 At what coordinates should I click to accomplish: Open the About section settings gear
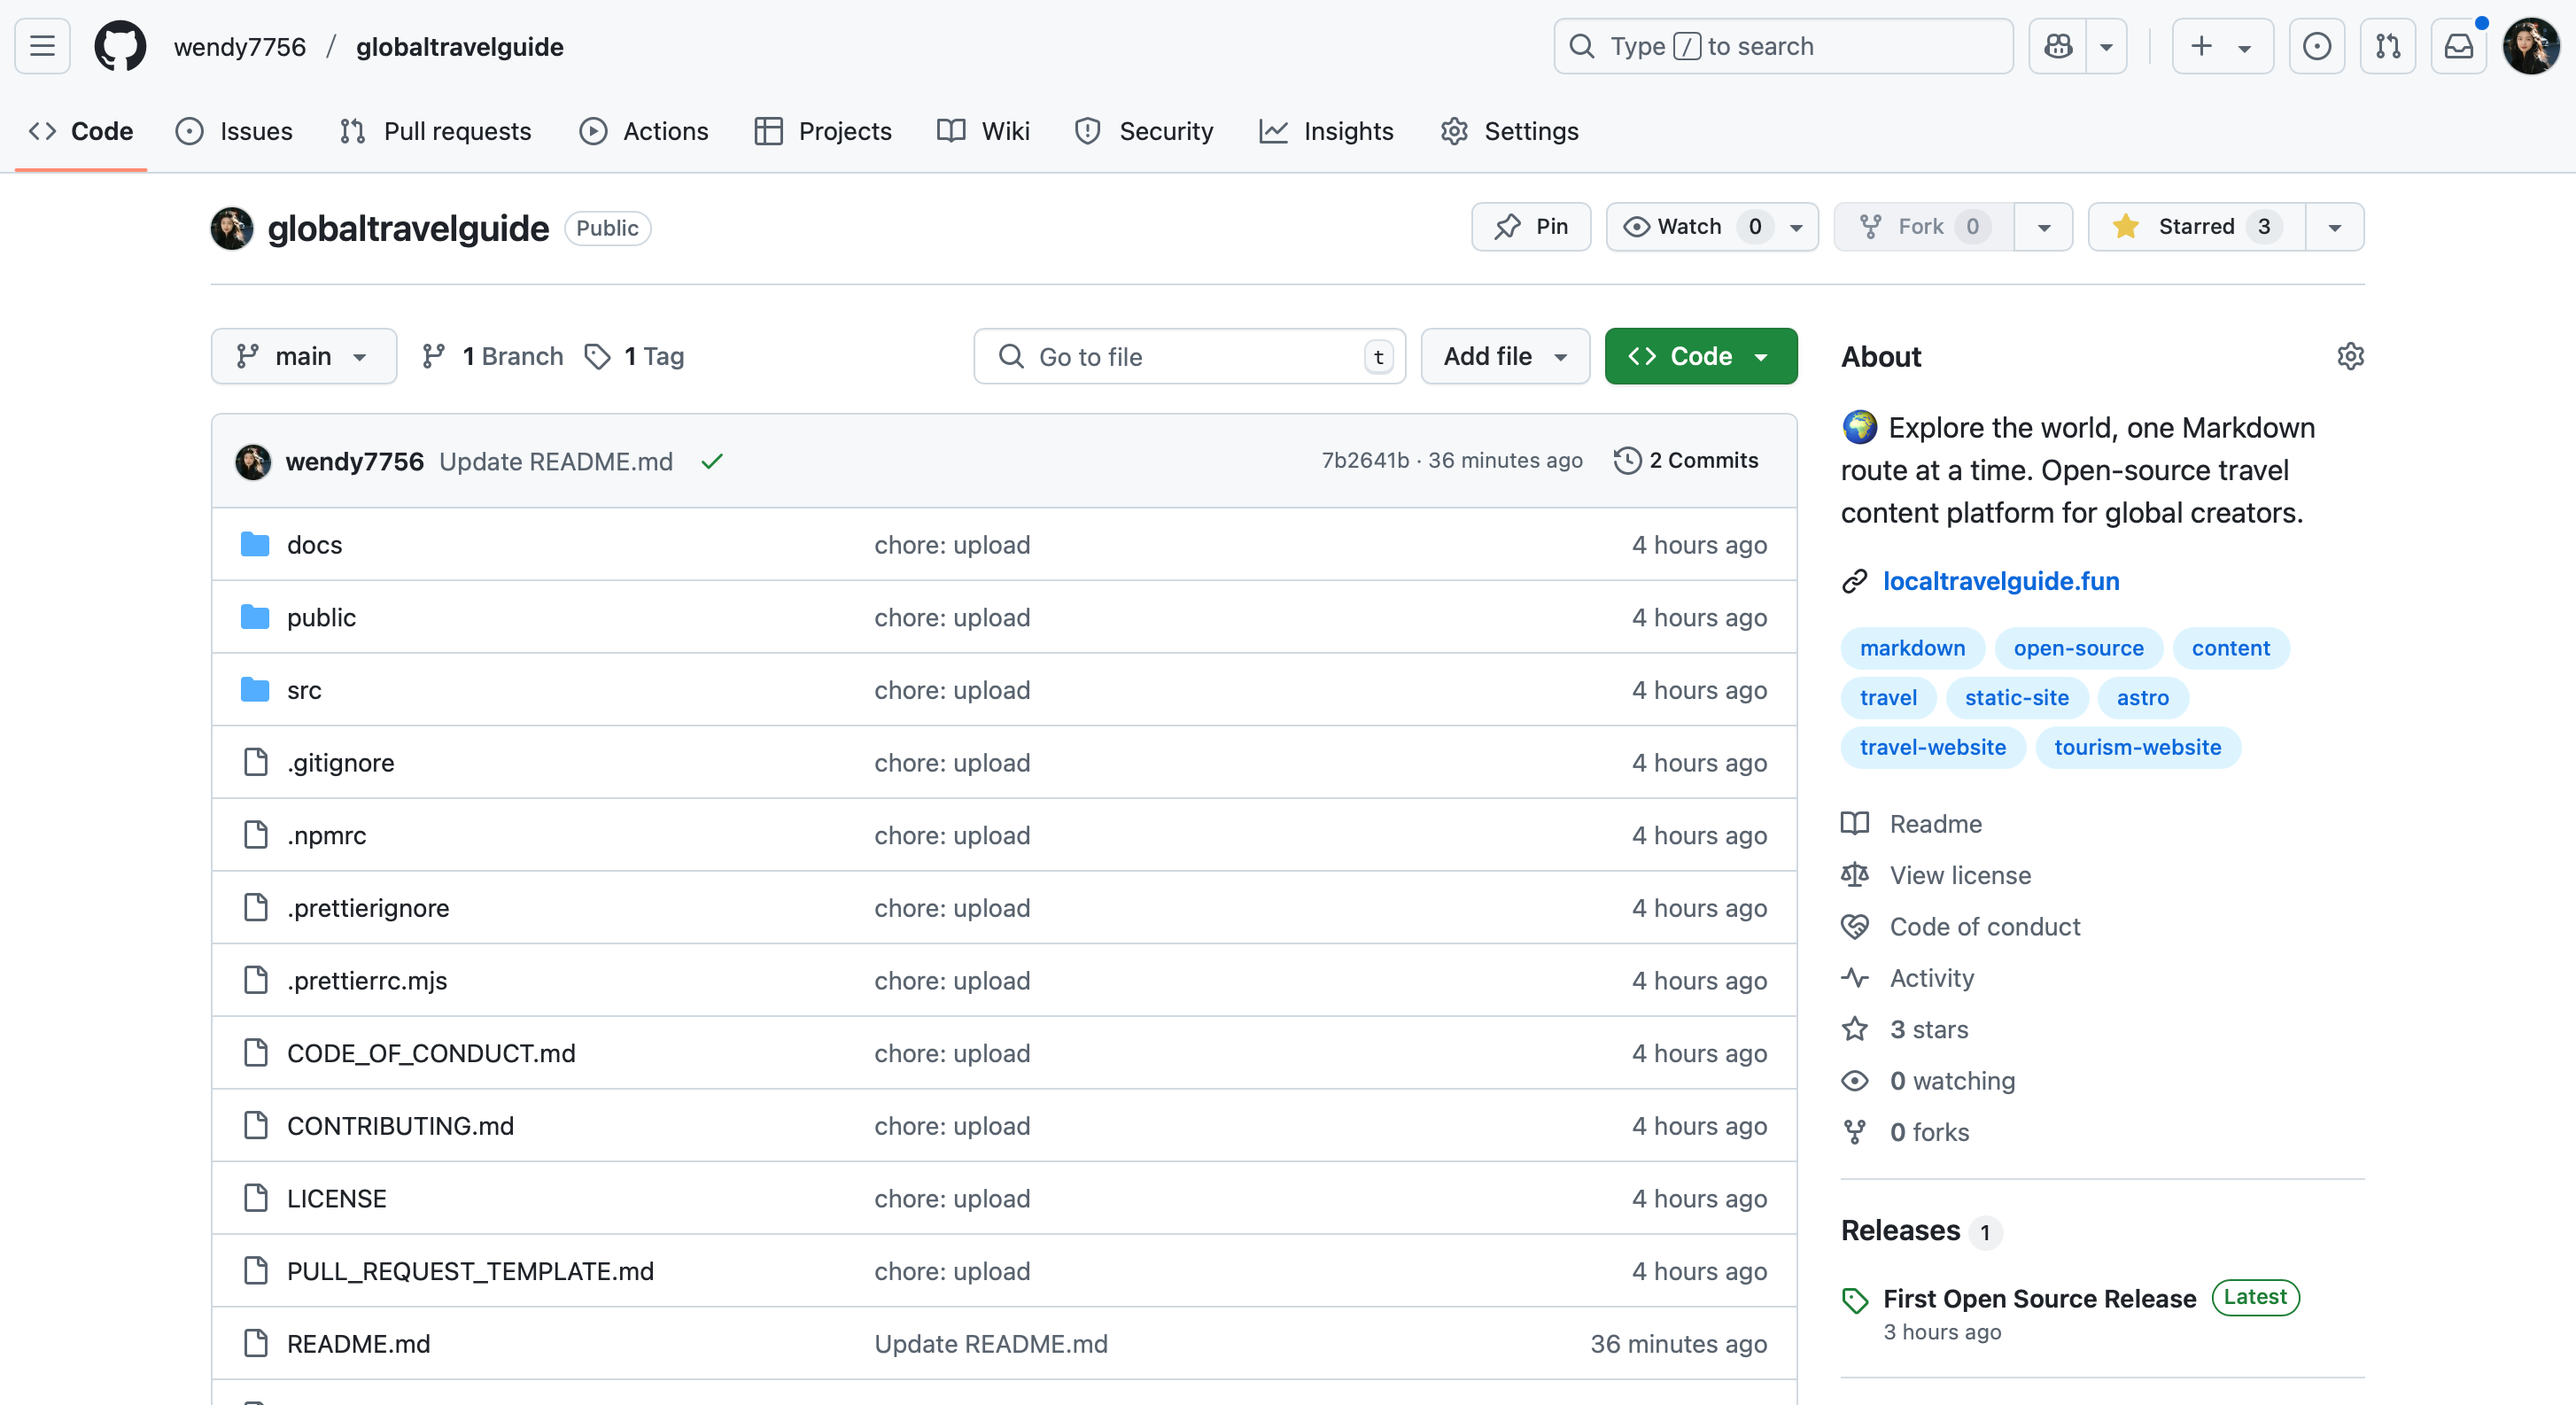[2351, 356]
